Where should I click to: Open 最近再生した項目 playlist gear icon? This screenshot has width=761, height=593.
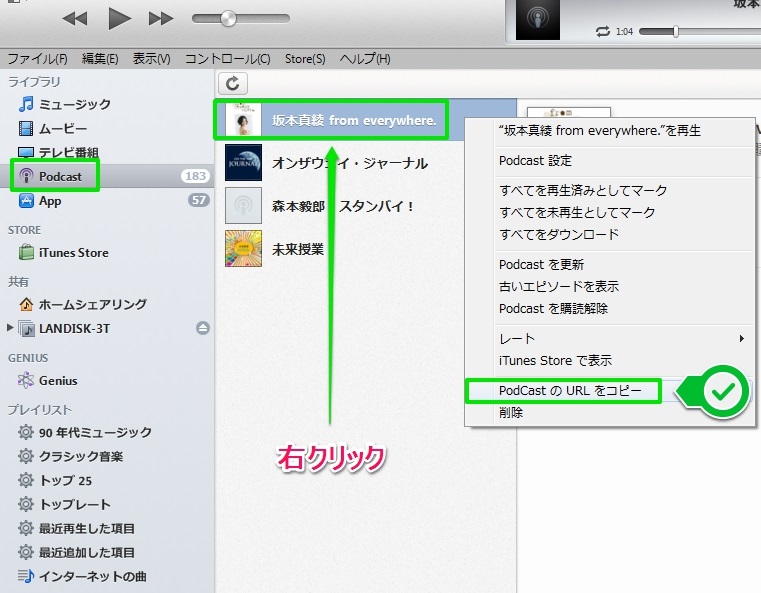click(x=26, y=528)
